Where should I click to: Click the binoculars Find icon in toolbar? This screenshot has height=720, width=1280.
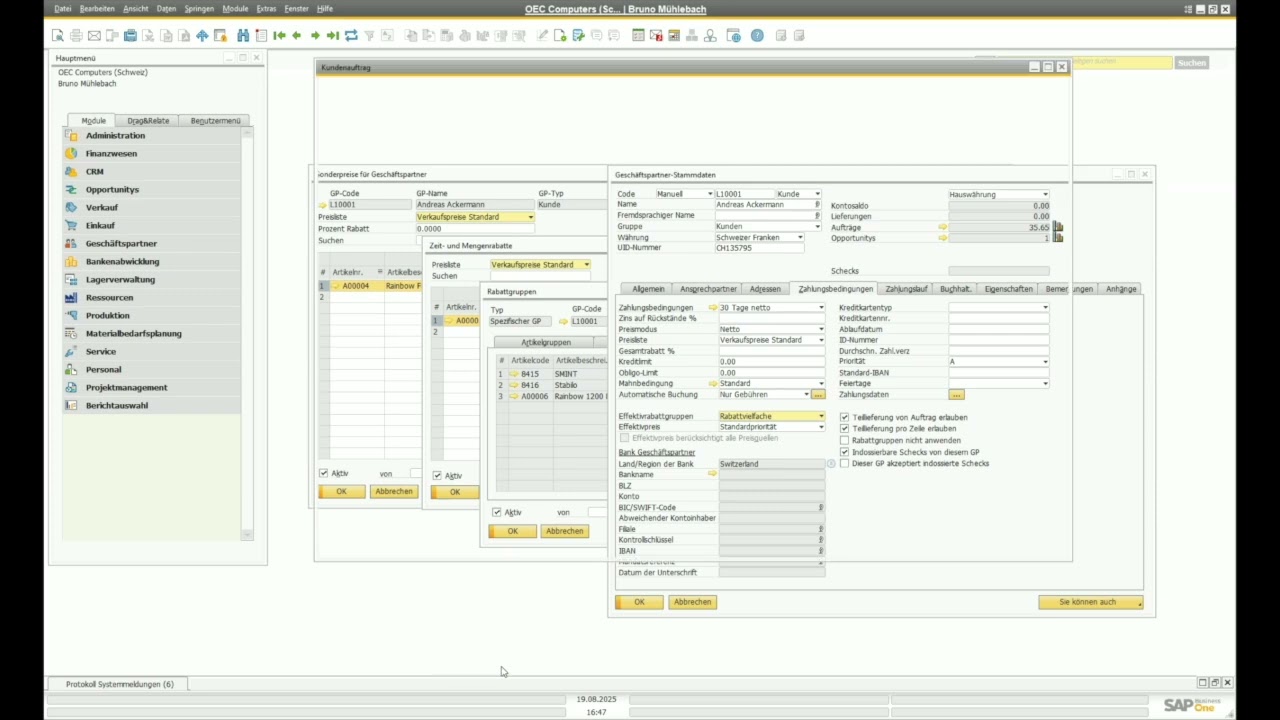tap(243, 36)
